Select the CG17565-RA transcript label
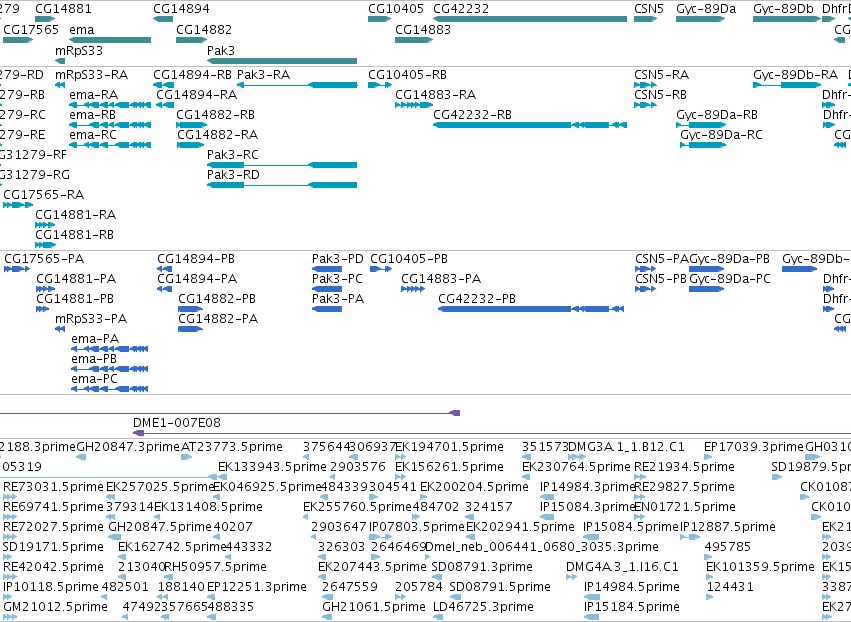The image size is (851, 622). pos(43,194)
